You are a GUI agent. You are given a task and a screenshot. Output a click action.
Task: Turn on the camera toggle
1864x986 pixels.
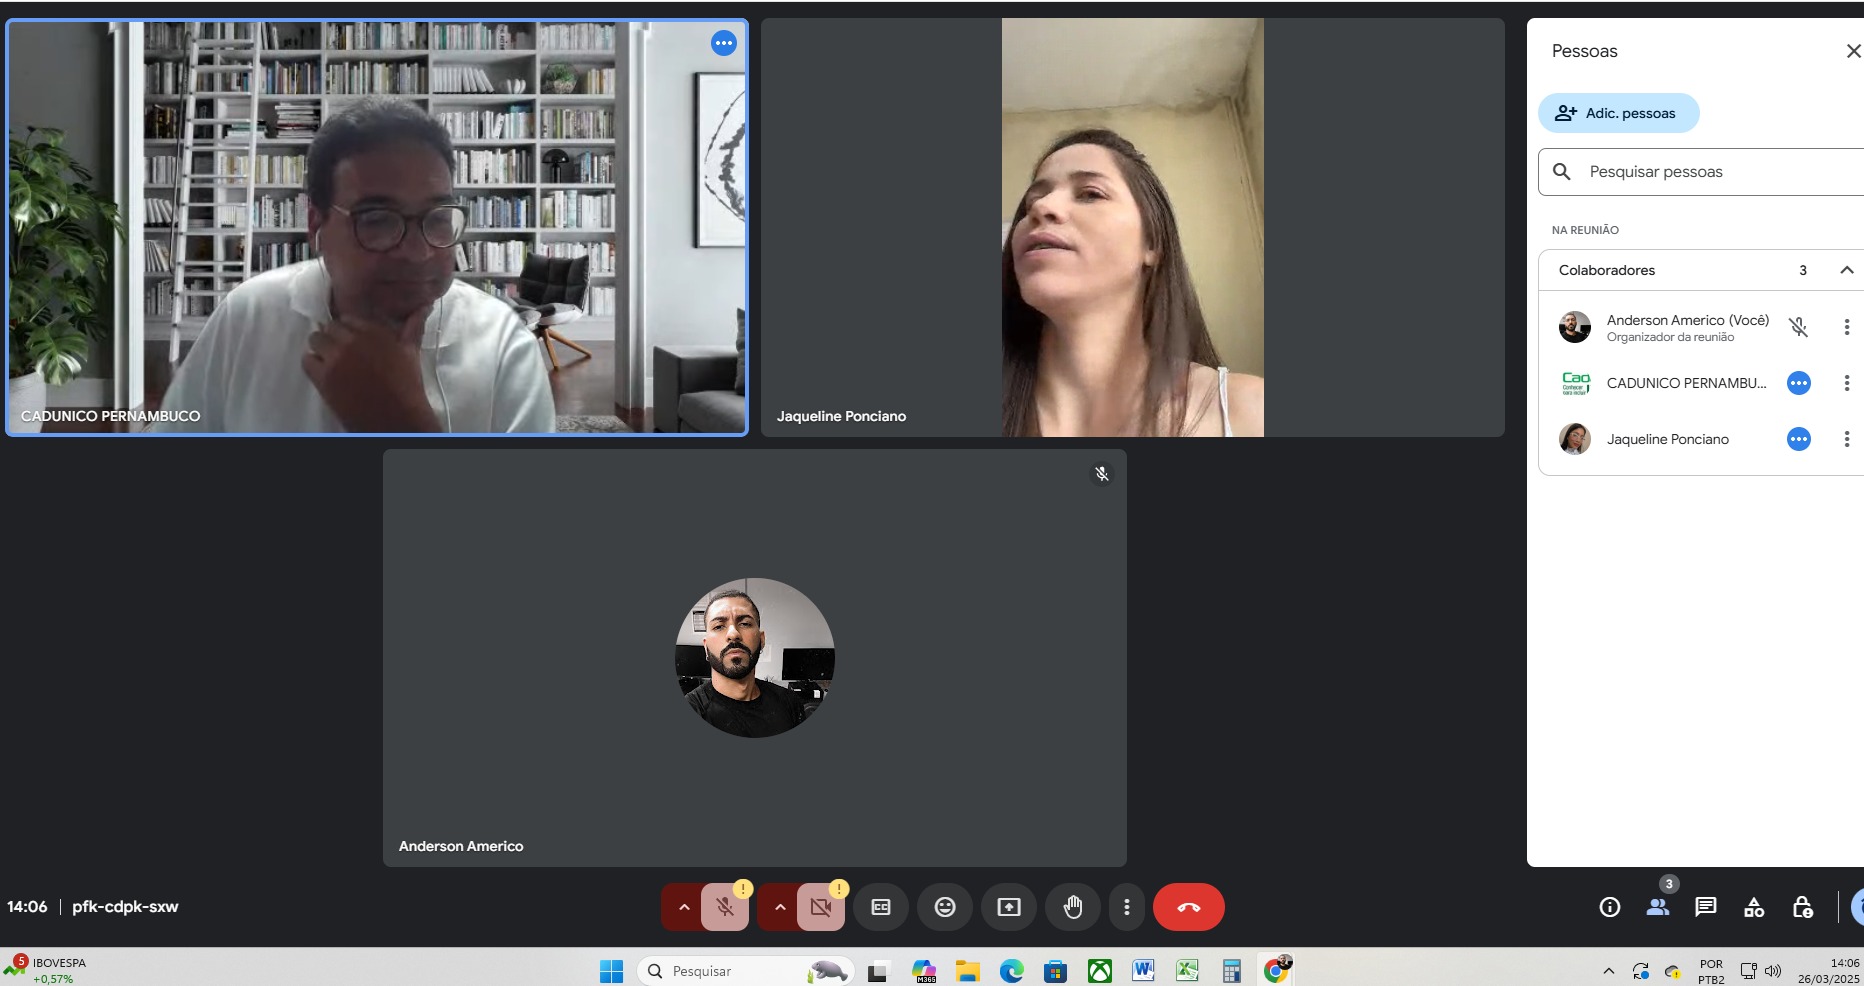pos(821,907)
